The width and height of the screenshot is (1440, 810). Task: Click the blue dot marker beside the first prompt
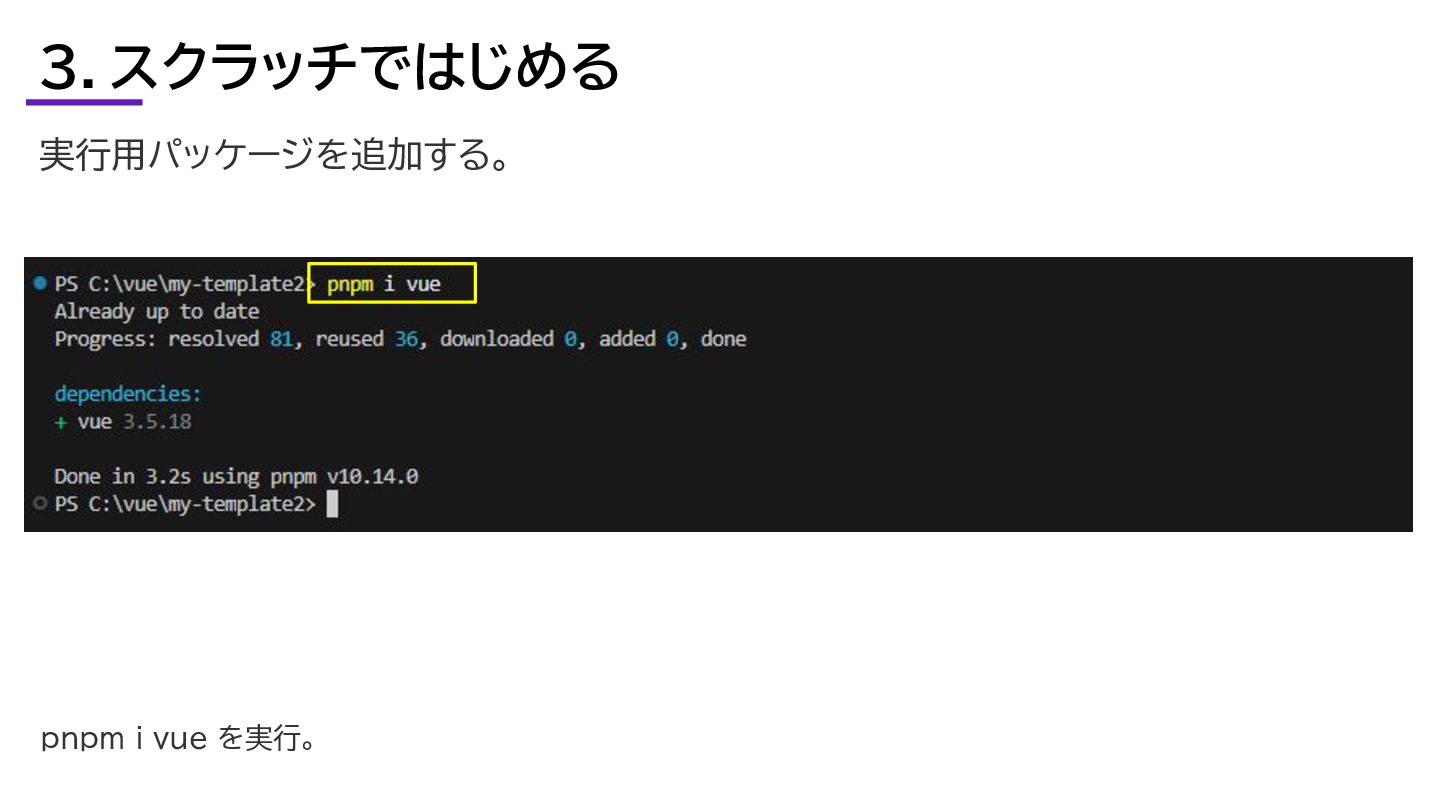click(40, 283)
